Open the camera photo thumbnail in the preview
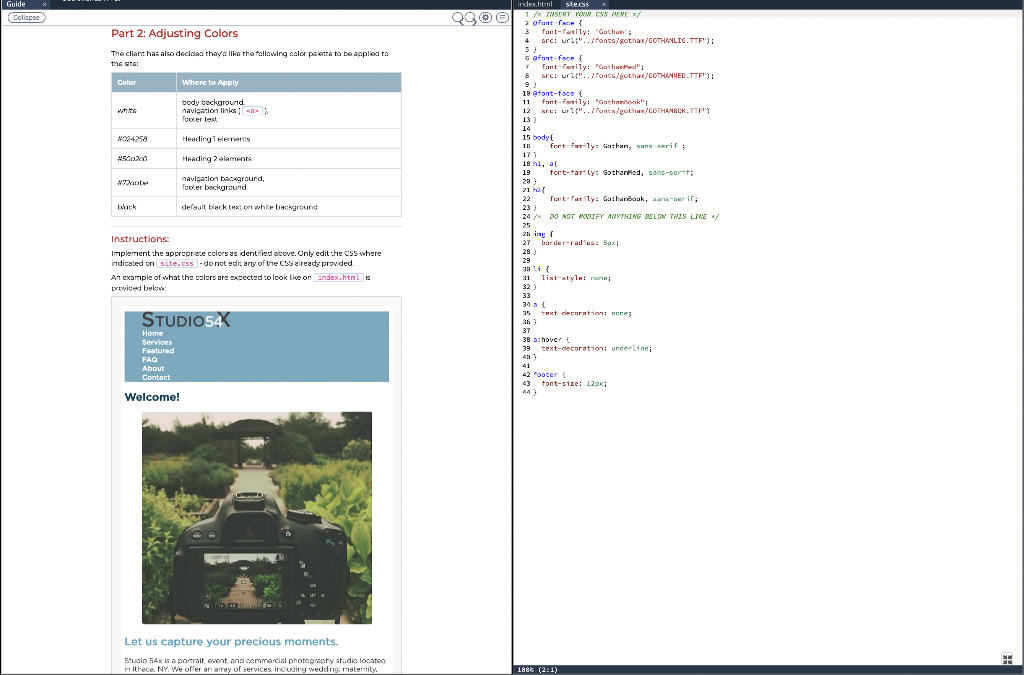1024x675 pixels. [256, 517]
